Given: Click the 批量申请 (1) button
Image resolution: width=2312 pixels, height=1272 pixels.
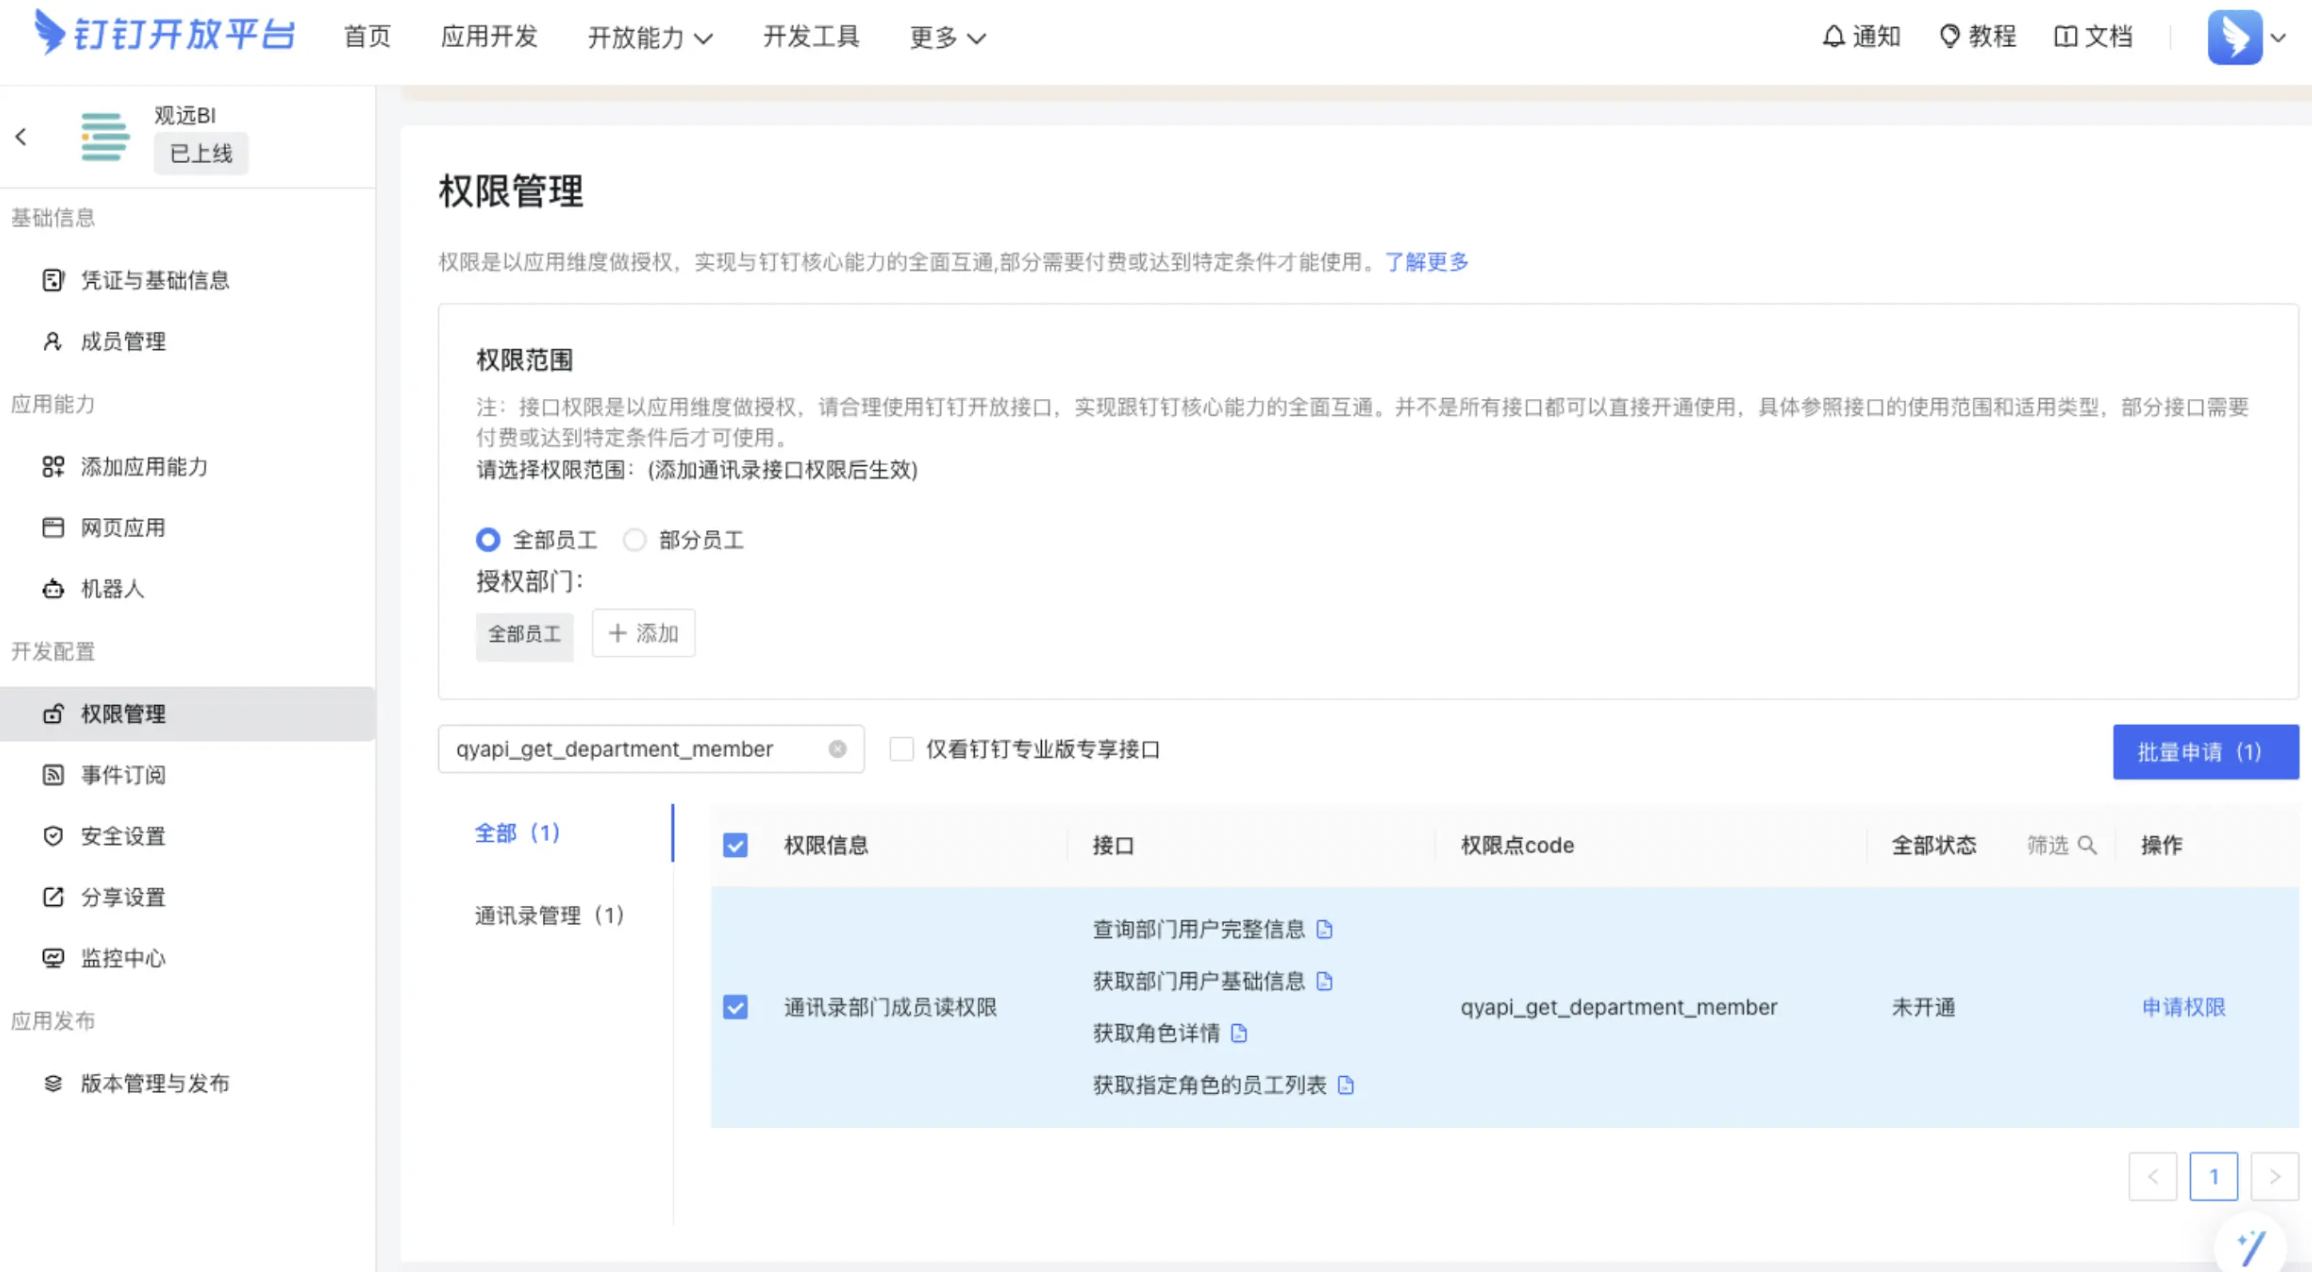Looking at the screenshot, I should point(2205,752).
